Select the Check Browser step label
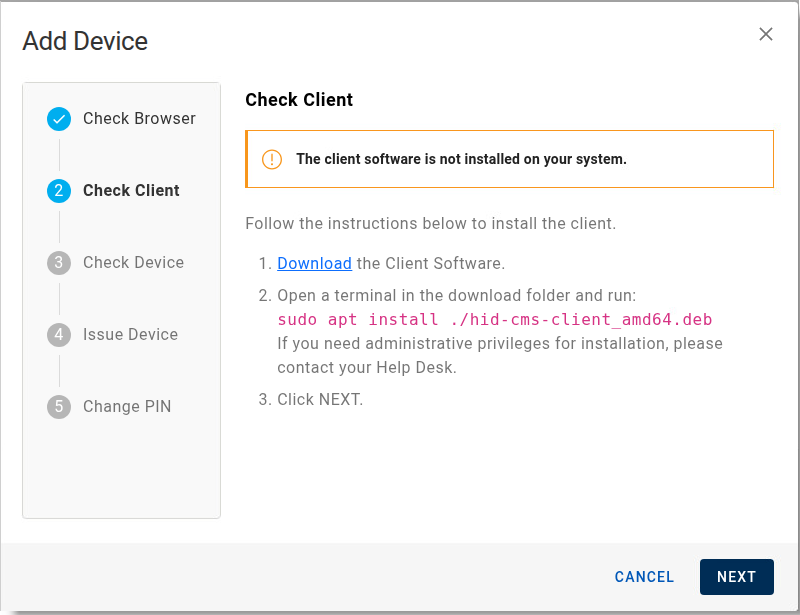Image resolution: width=800 pixels, height=615 pixels. 139,118
